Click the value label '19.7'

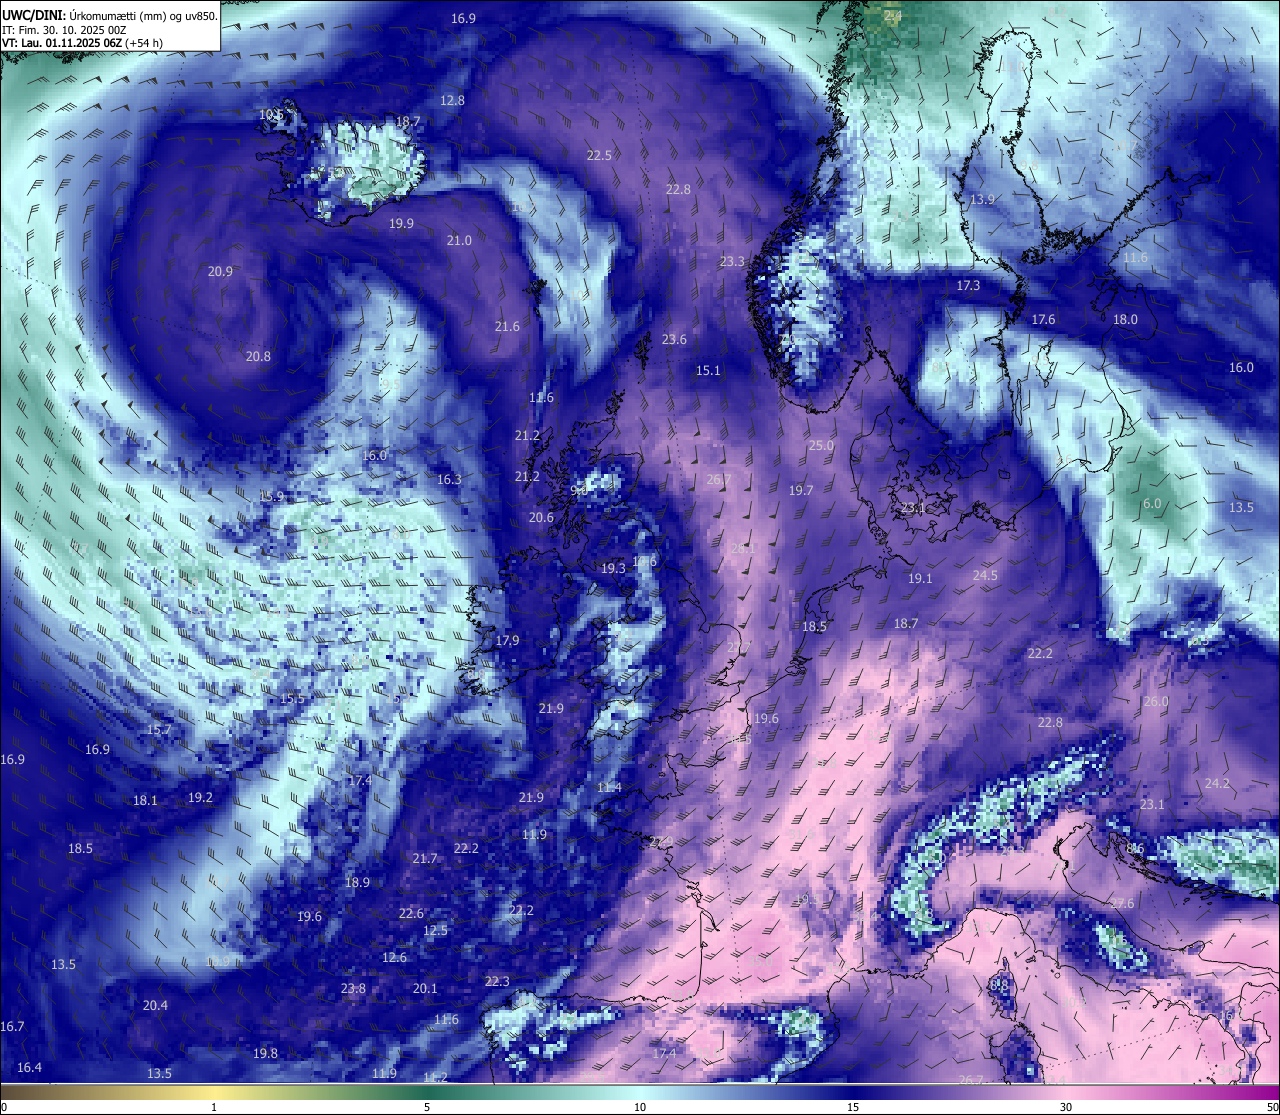(x=801, y=491)
